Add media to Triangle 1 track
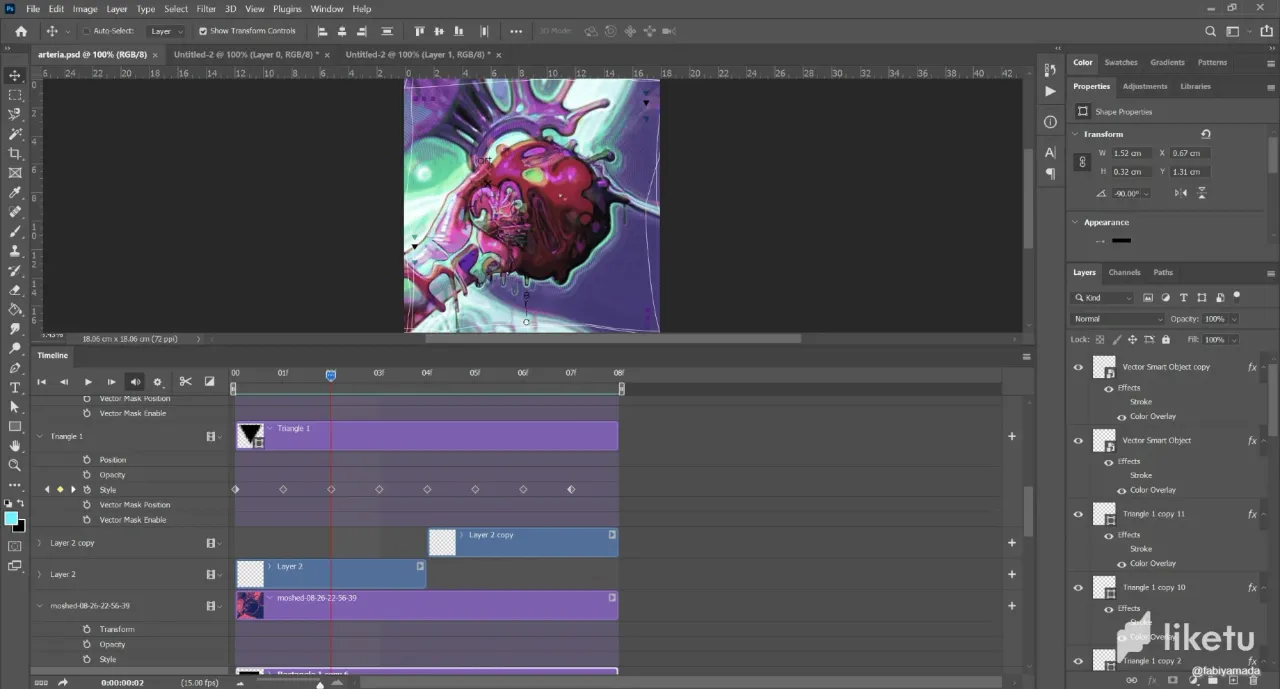The height and width of the screenshot is (689, 1280). pyautogui.click(x=1012, y=436)
